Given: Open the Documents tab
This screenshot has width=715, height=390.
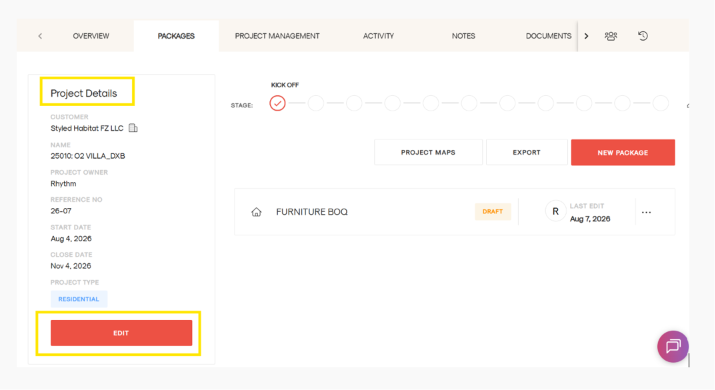Looking at the screenshot, I should (548, 36).
